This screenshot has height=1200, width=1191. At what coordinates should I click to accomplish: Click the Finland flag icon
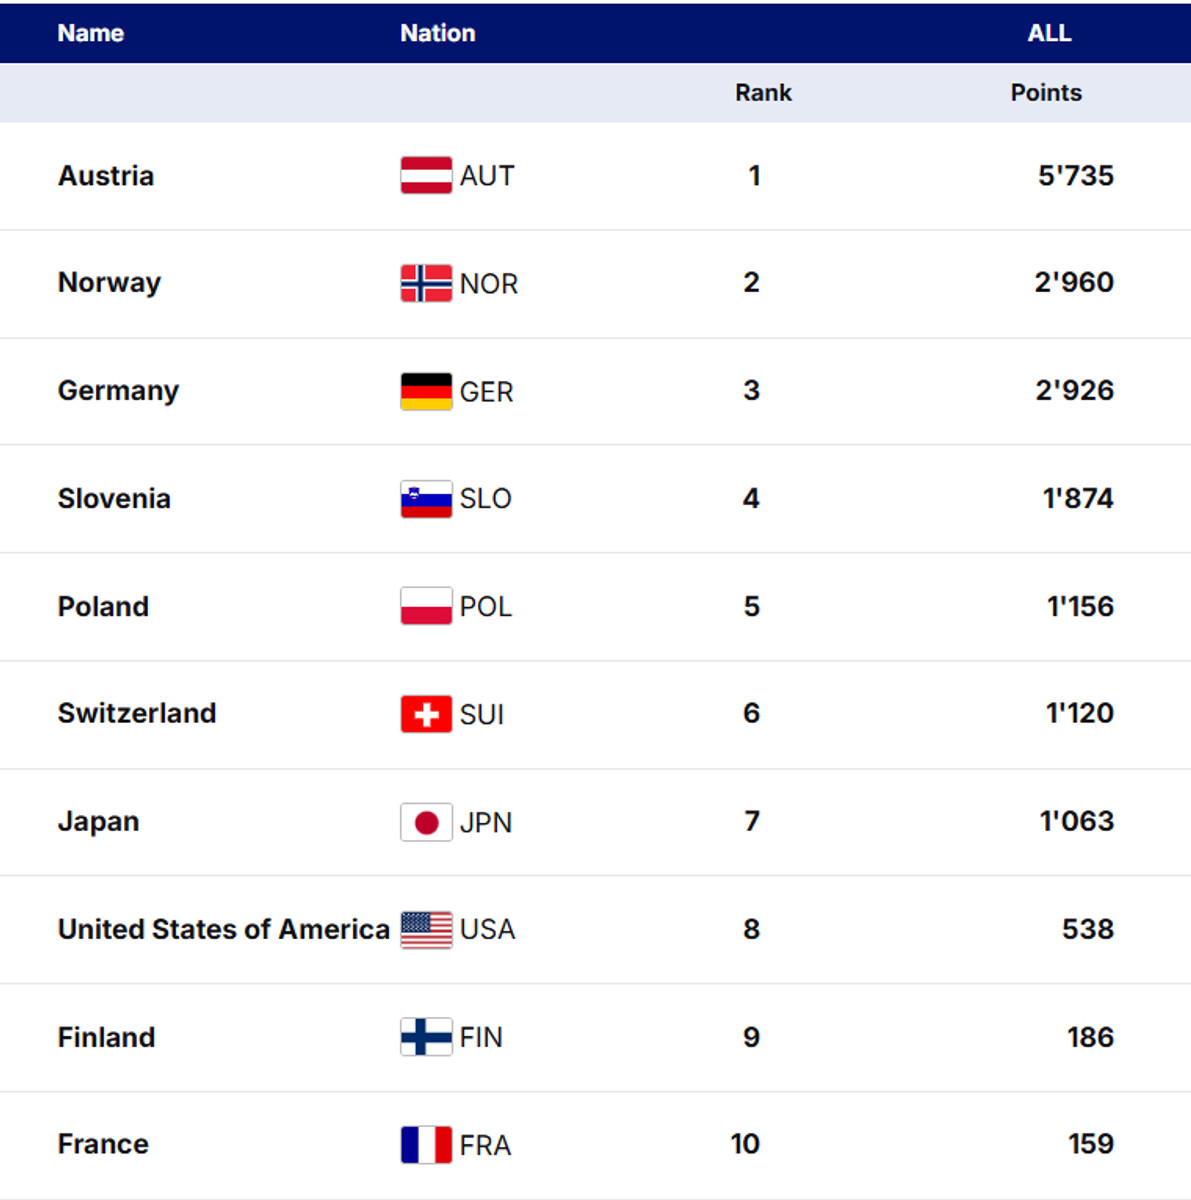[x=426, y=1037]
